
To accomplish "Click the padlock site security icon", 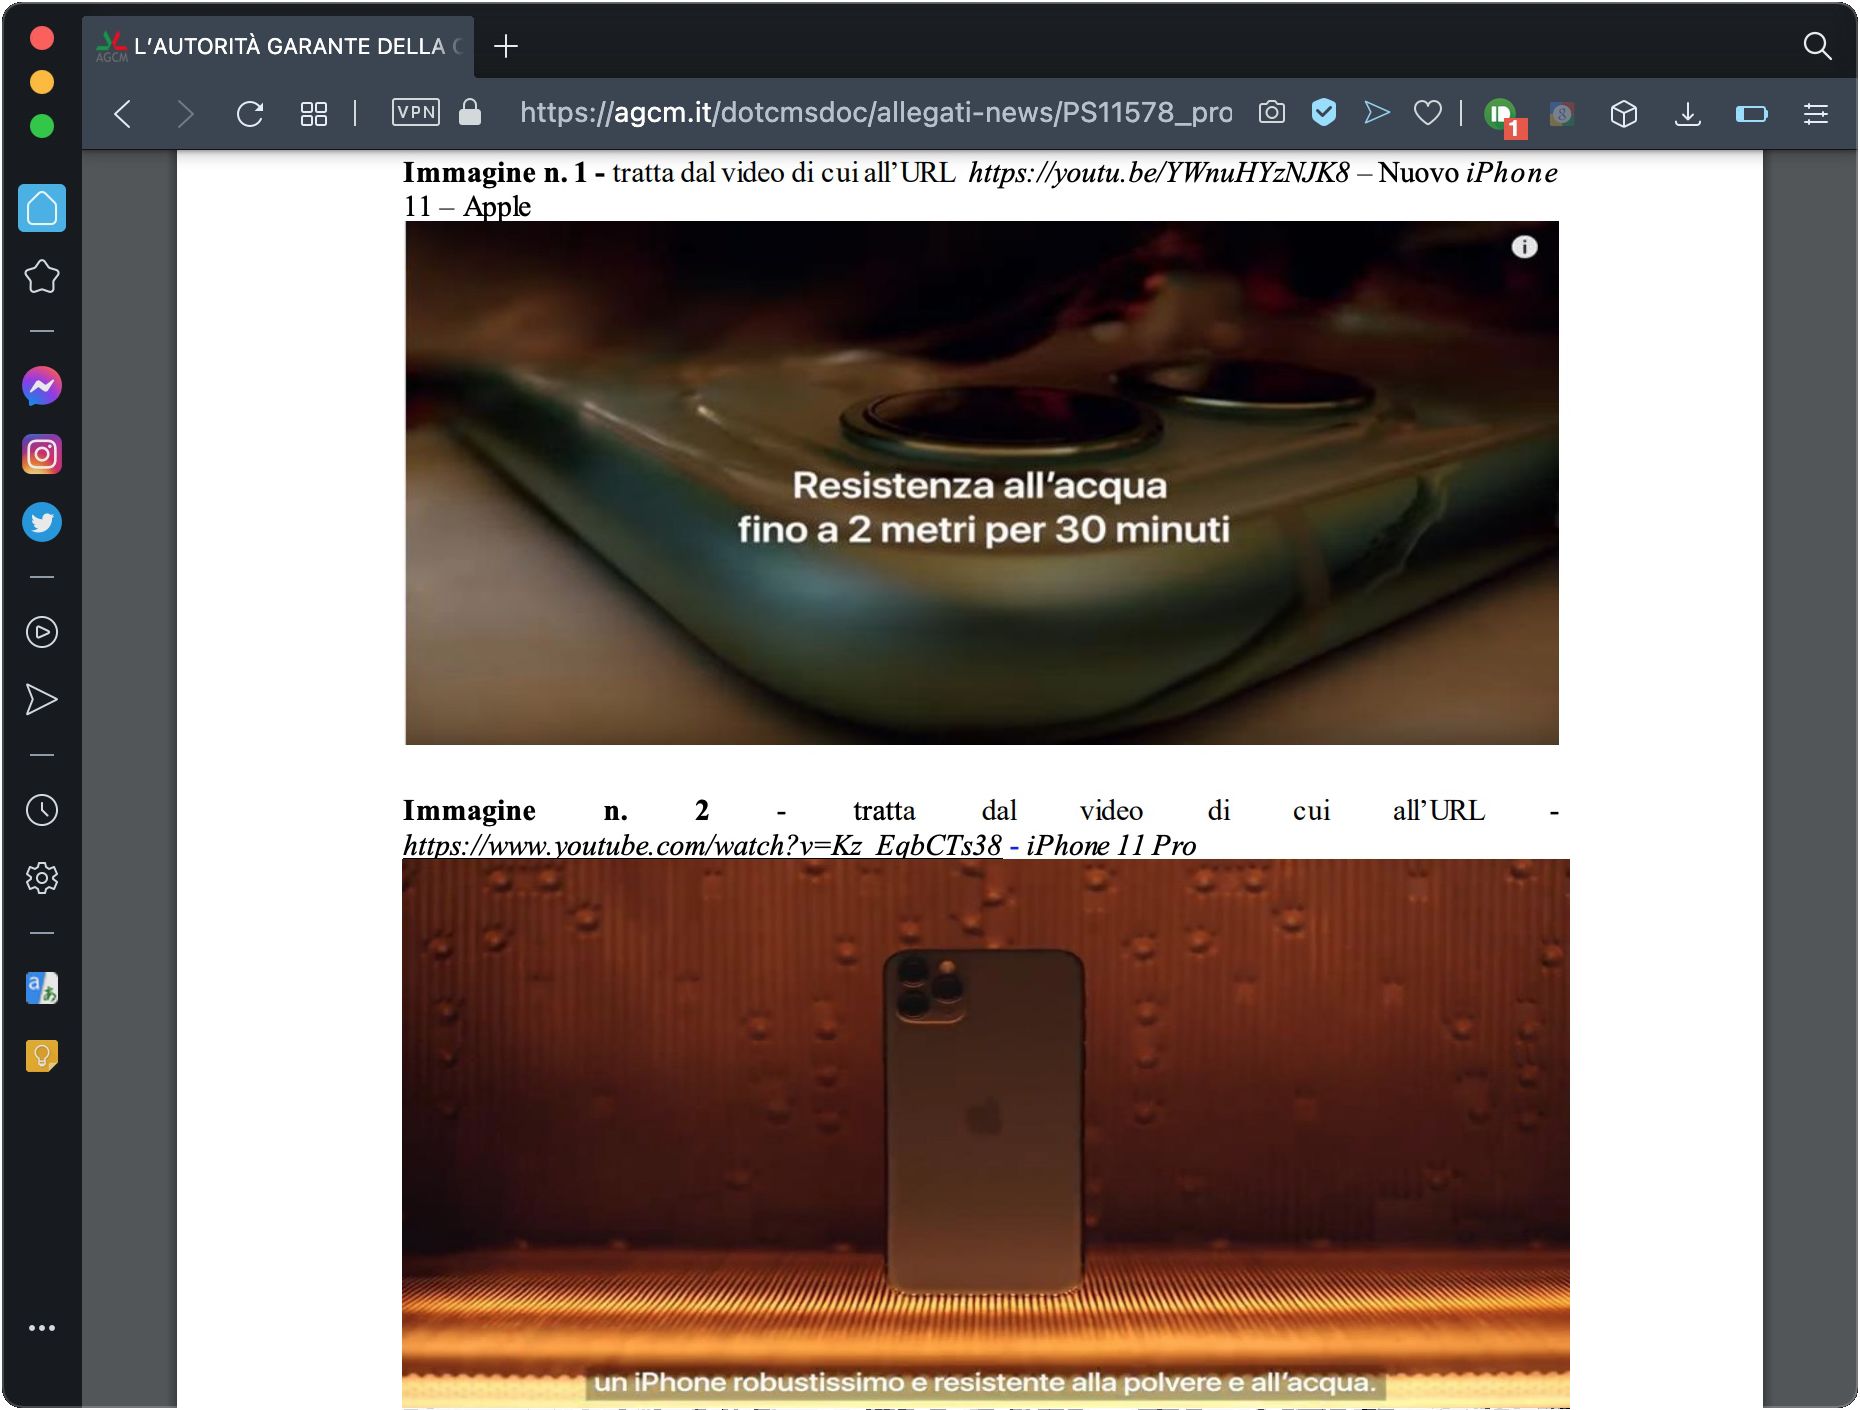I will point(470,112).
